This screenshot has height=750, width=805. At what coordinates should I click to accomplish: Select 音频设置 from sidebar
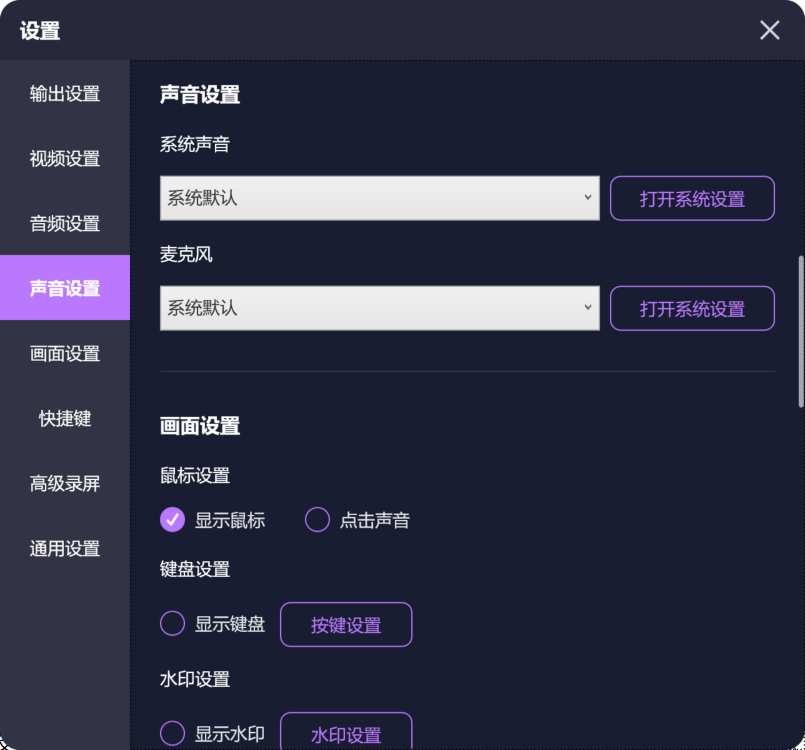click(x=64, y=223)
